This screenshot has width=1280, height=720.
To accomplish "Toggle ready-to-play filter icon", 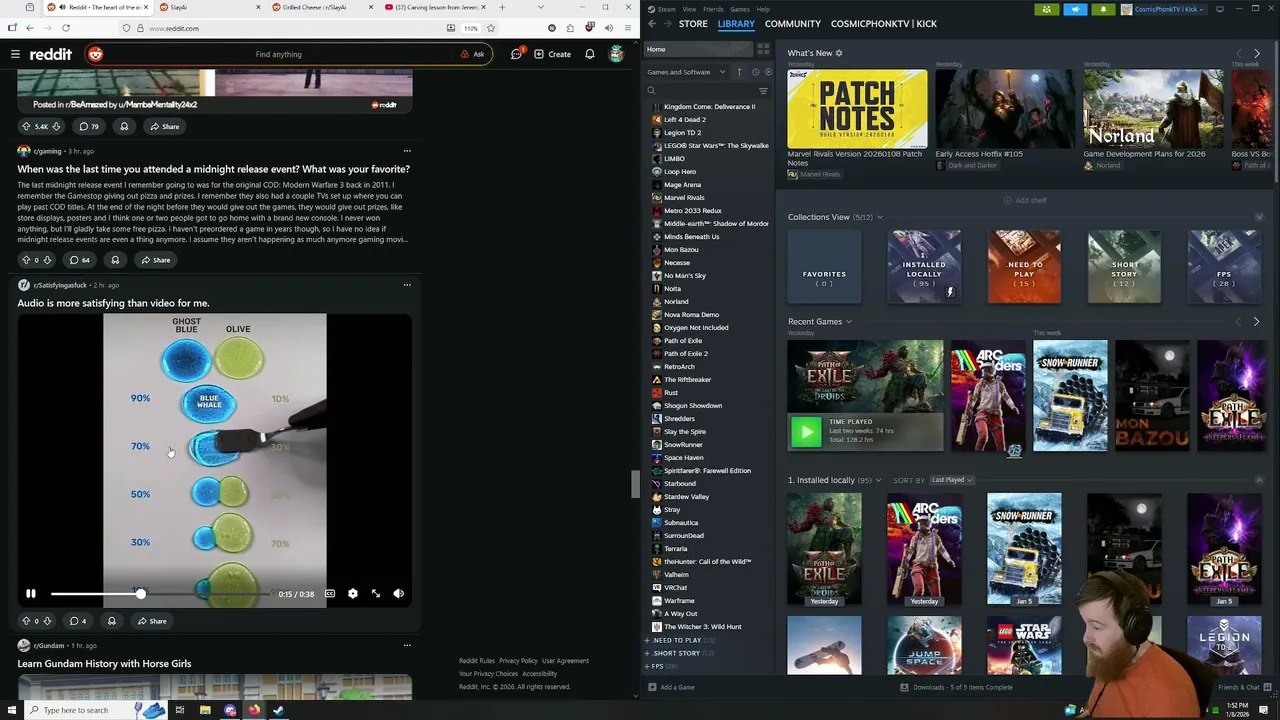I will (768, 72).
